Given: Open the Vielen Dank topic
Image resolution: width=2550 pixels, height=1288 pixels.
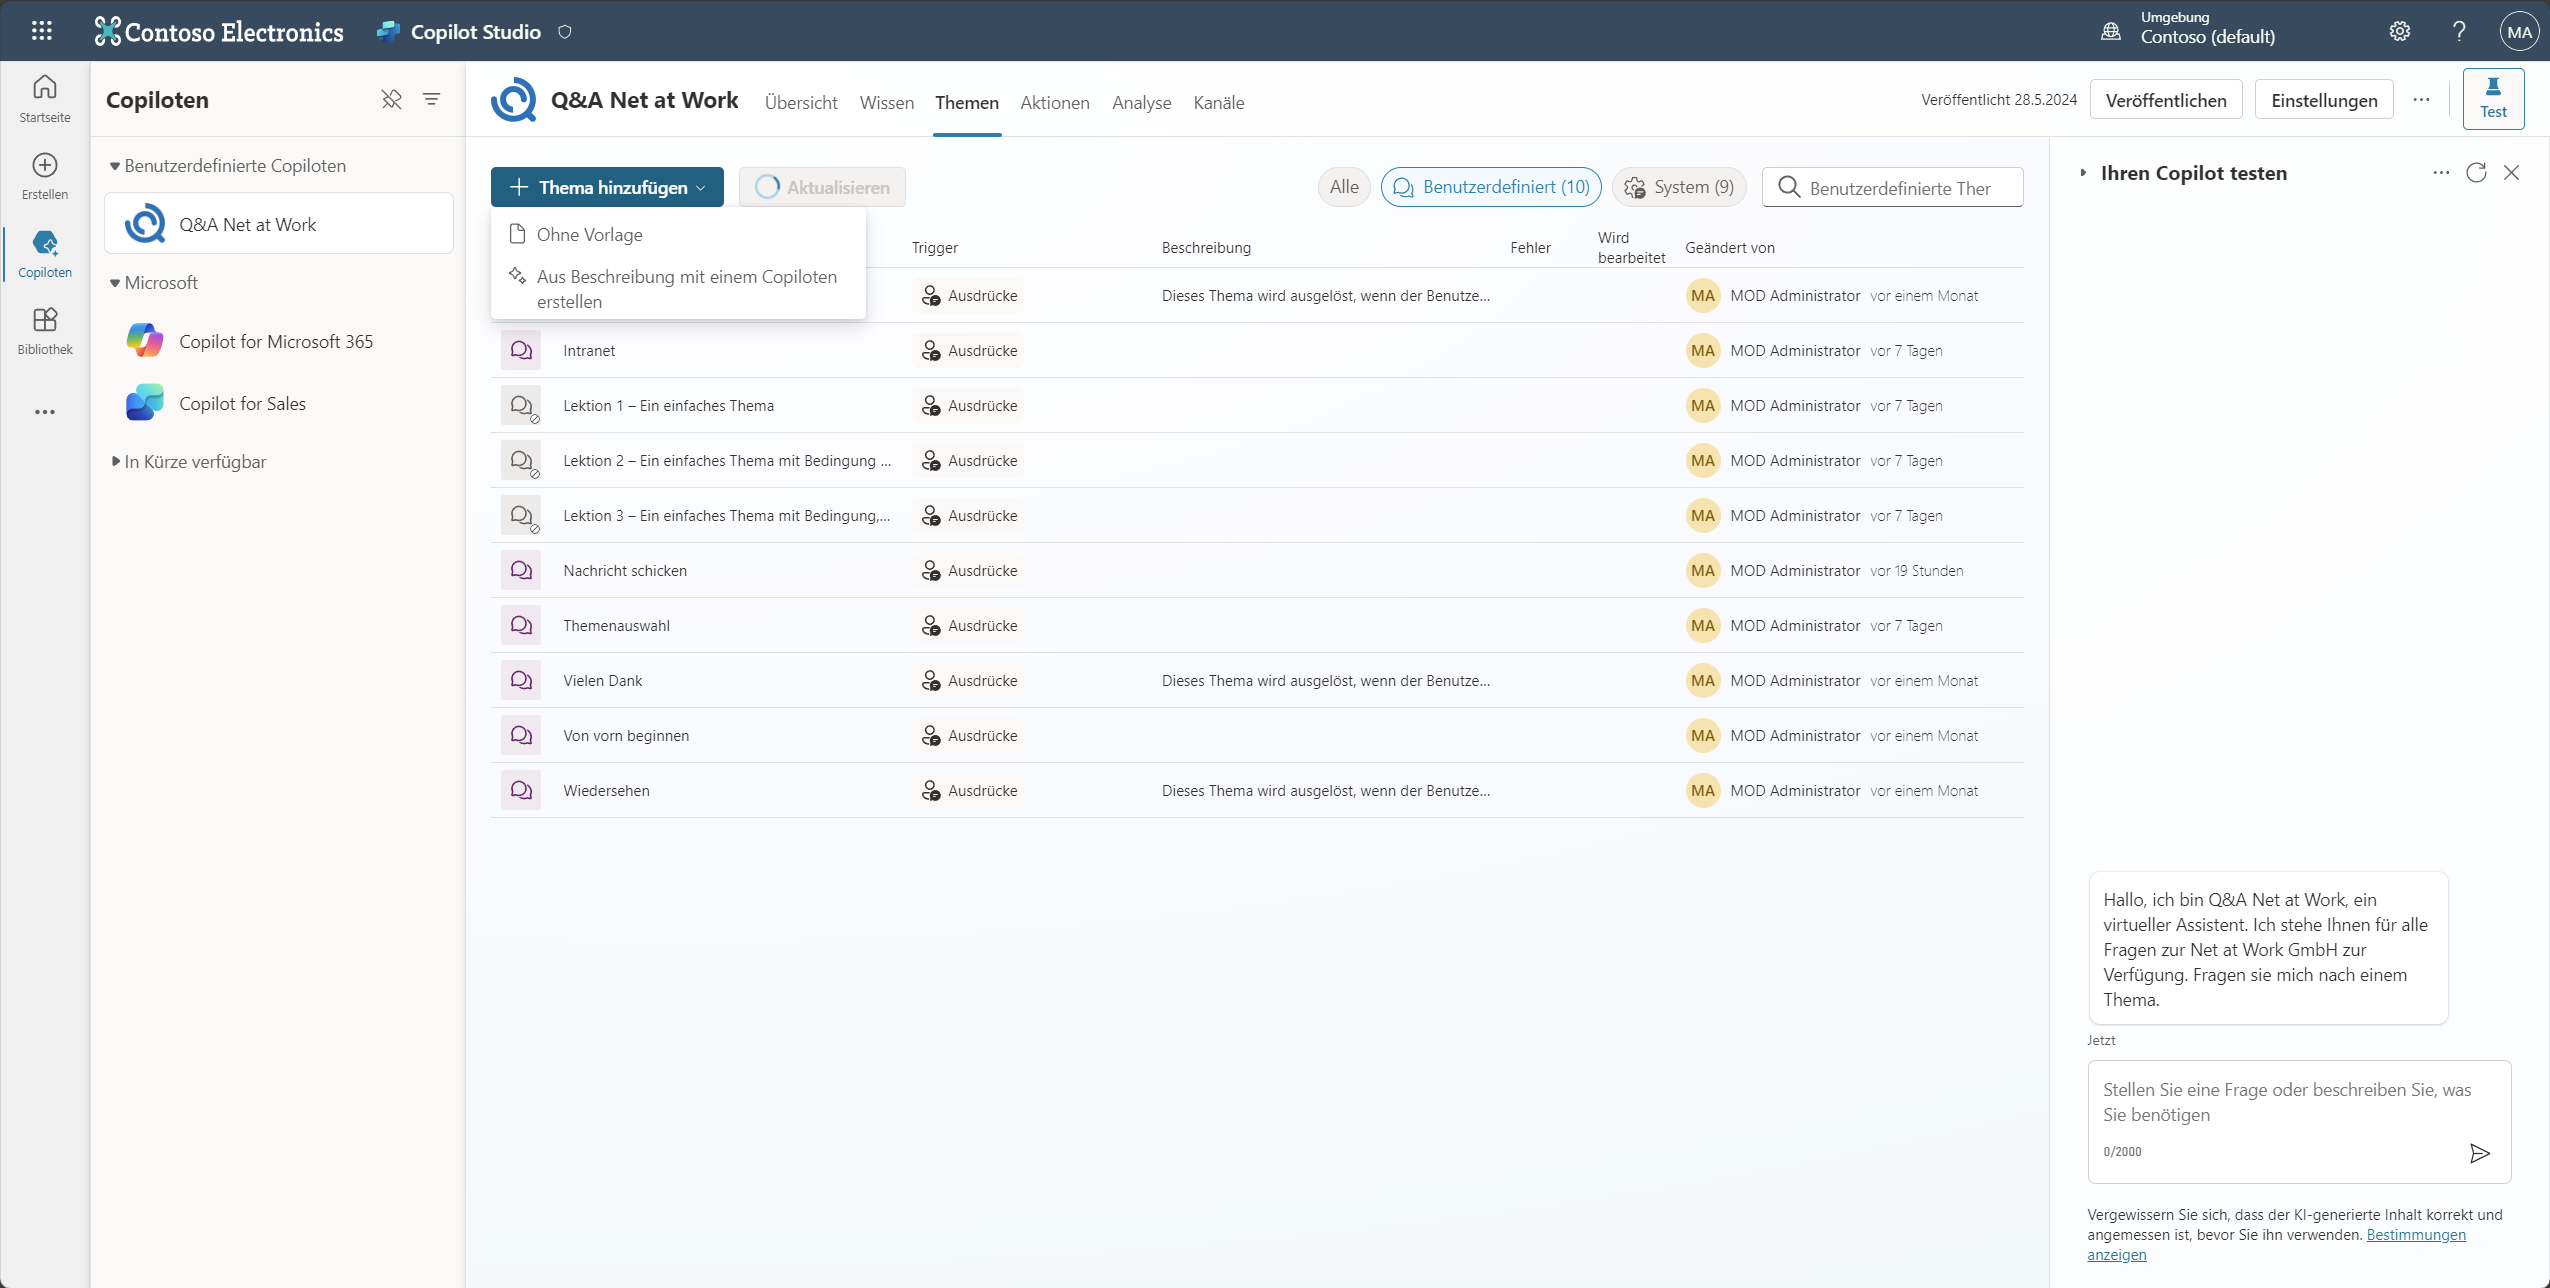Looking at the screenshot, I should 602,681.
